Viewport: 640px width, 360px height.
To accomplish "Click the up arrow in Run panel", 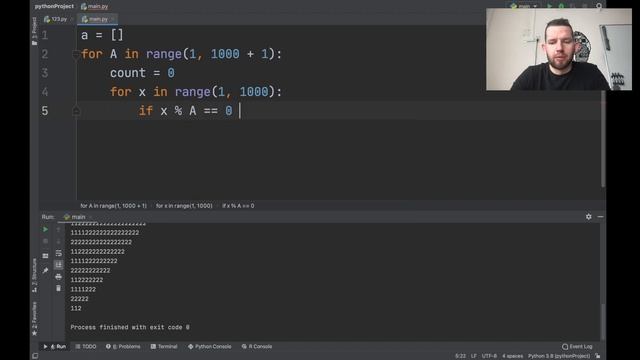I will [x=58, y=230].
